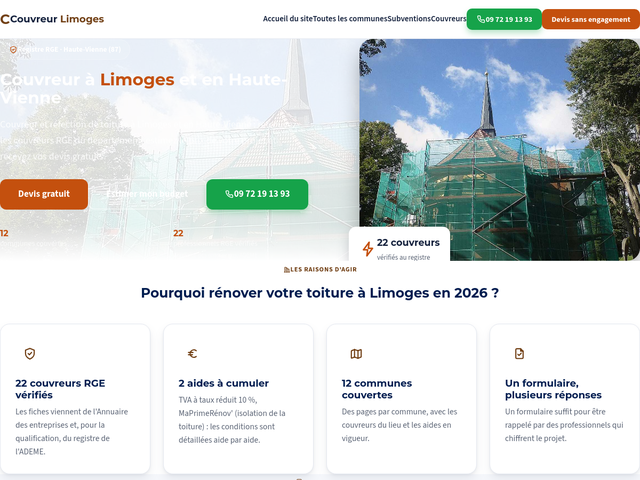Click icon beside LES RAISONS D'AGIR
The height and width of the screenshot is (480, 640).
tap(287, 269)
